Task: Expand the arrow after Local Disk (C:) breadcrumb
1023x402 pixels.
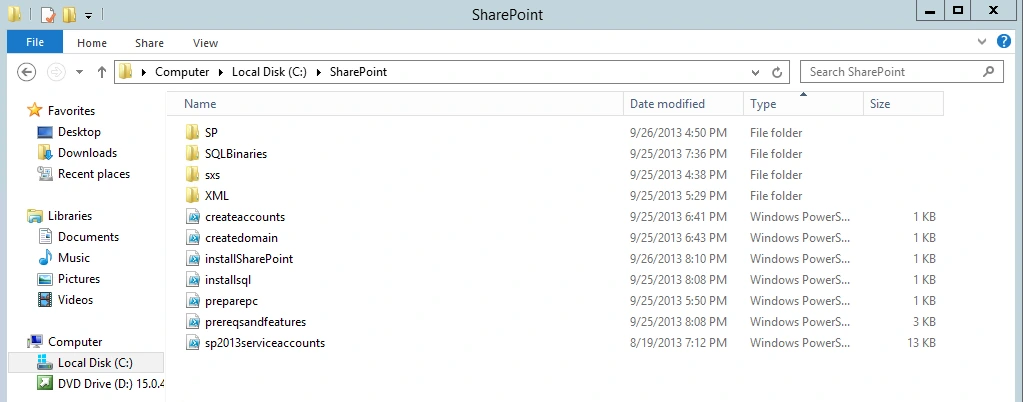Action: click(318, 72)
